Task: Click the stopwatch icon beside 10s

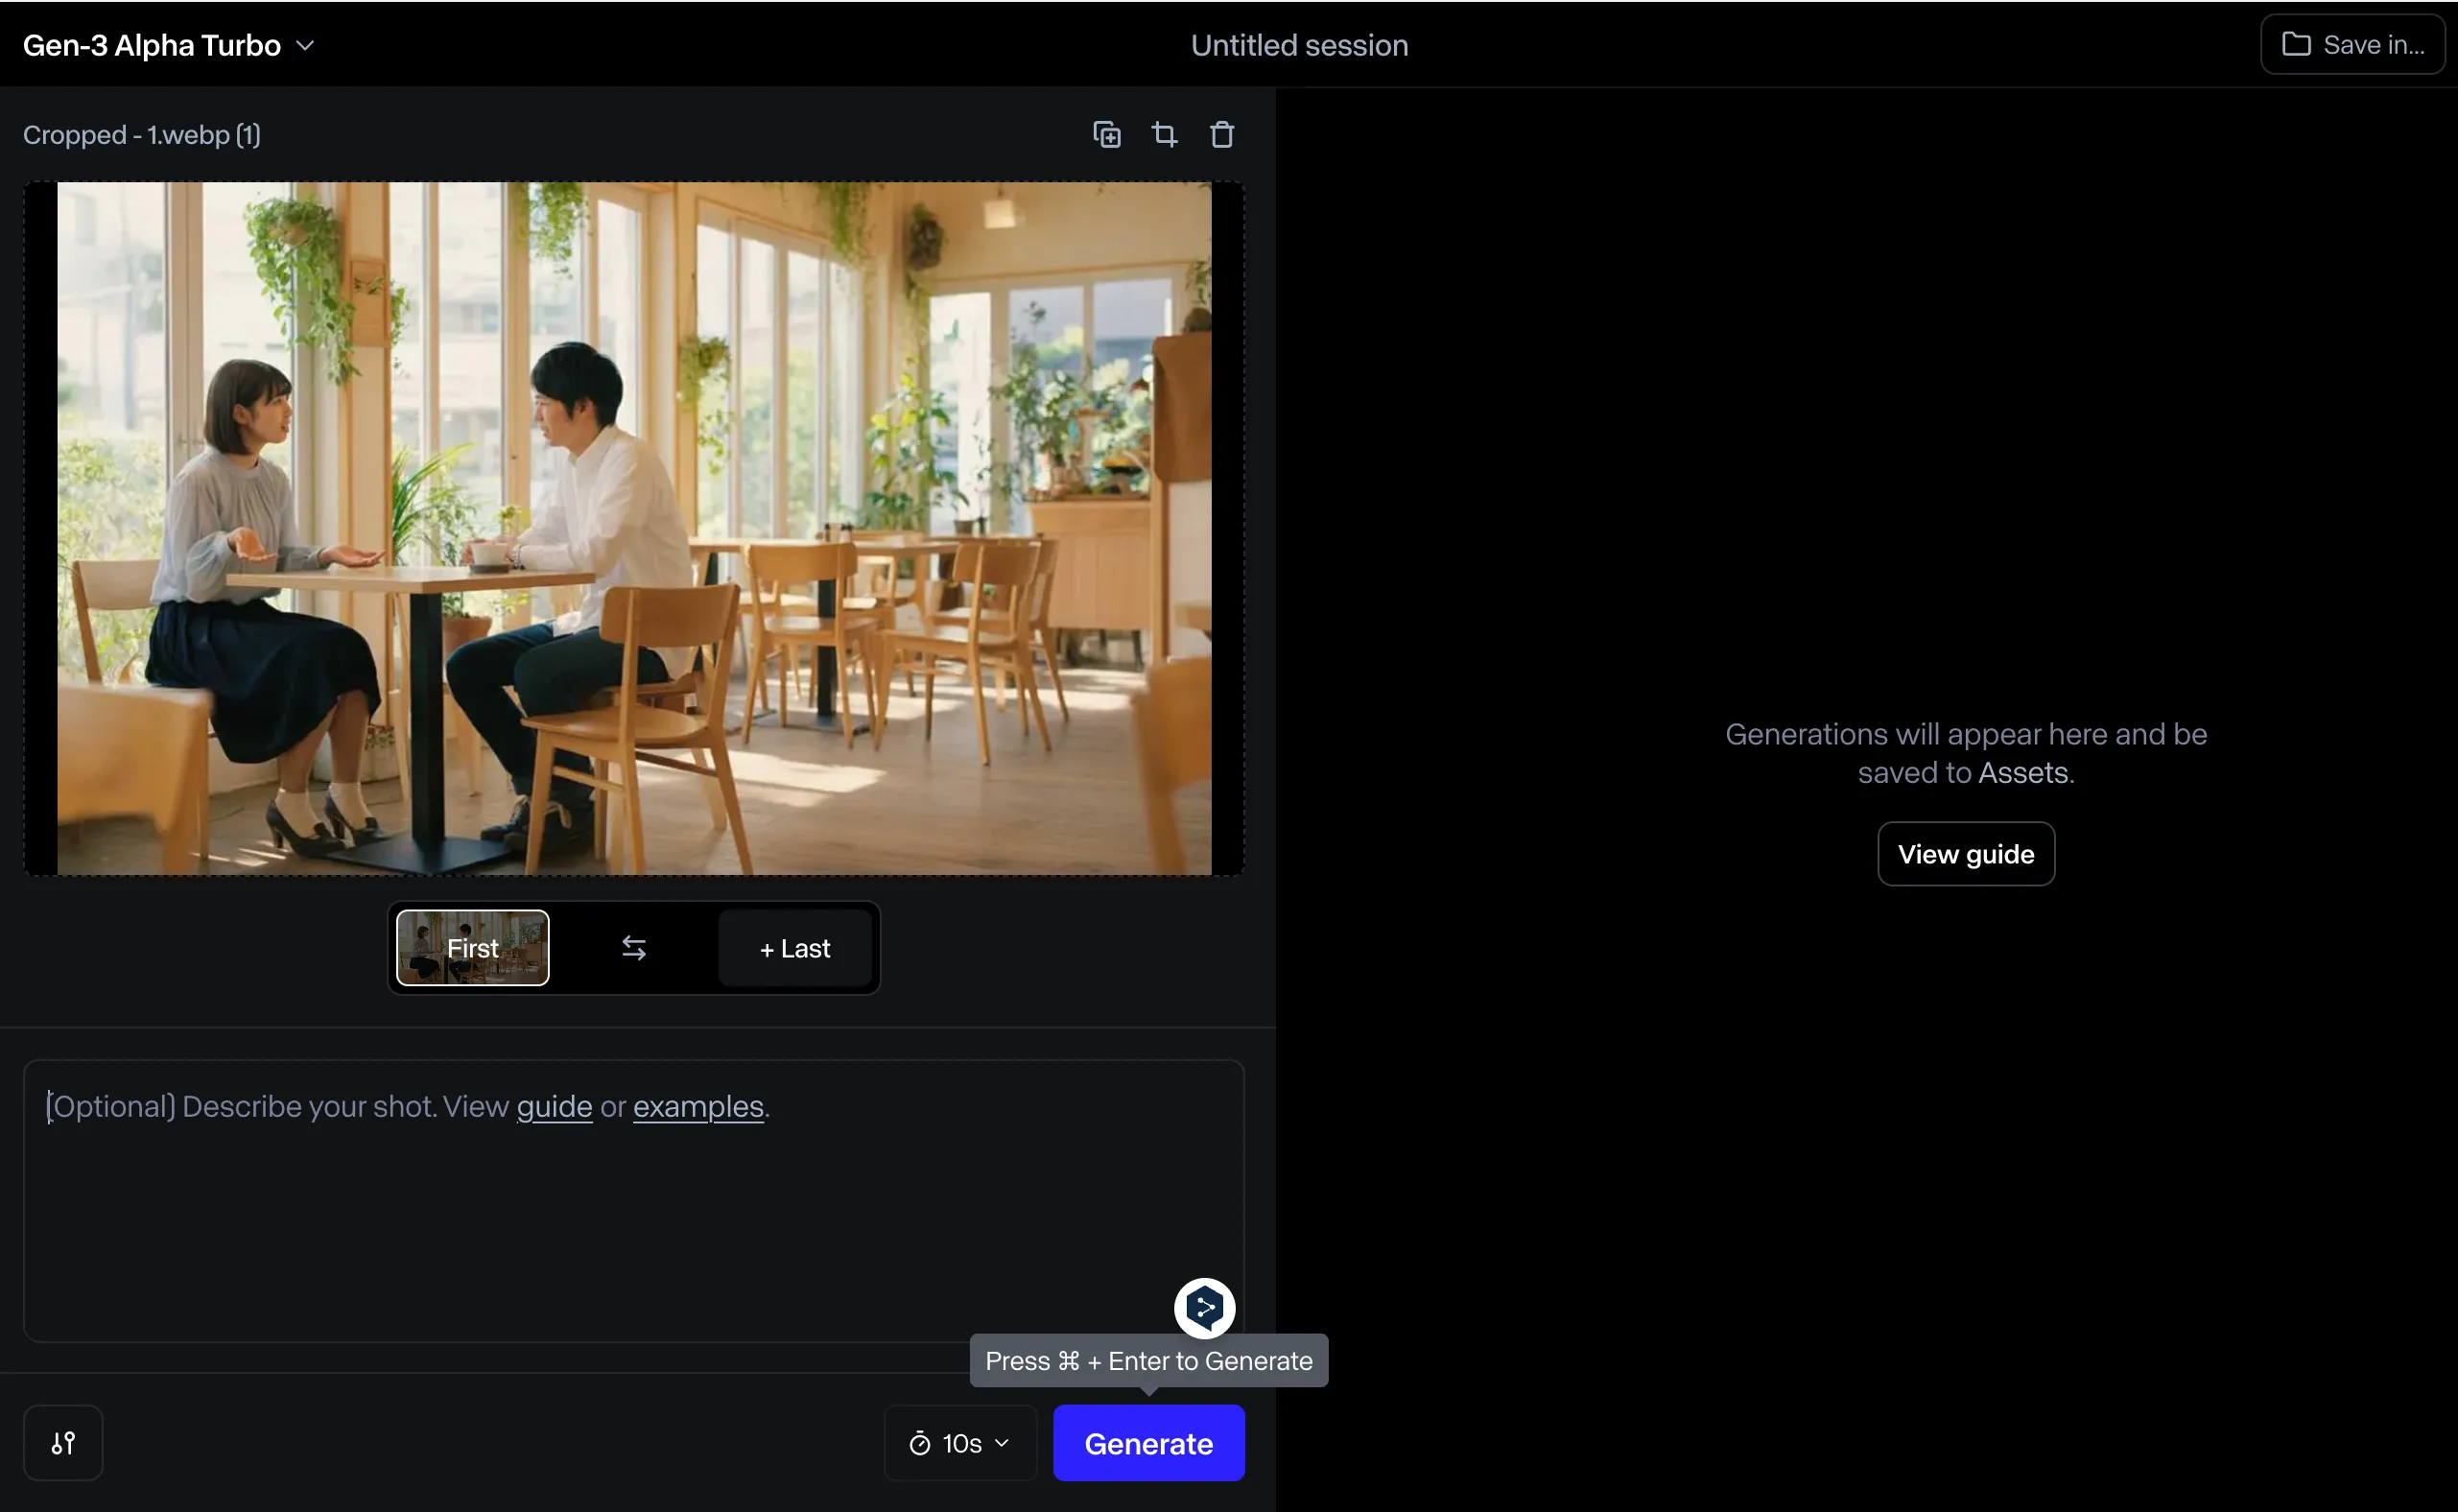Action: point(919,1443)
